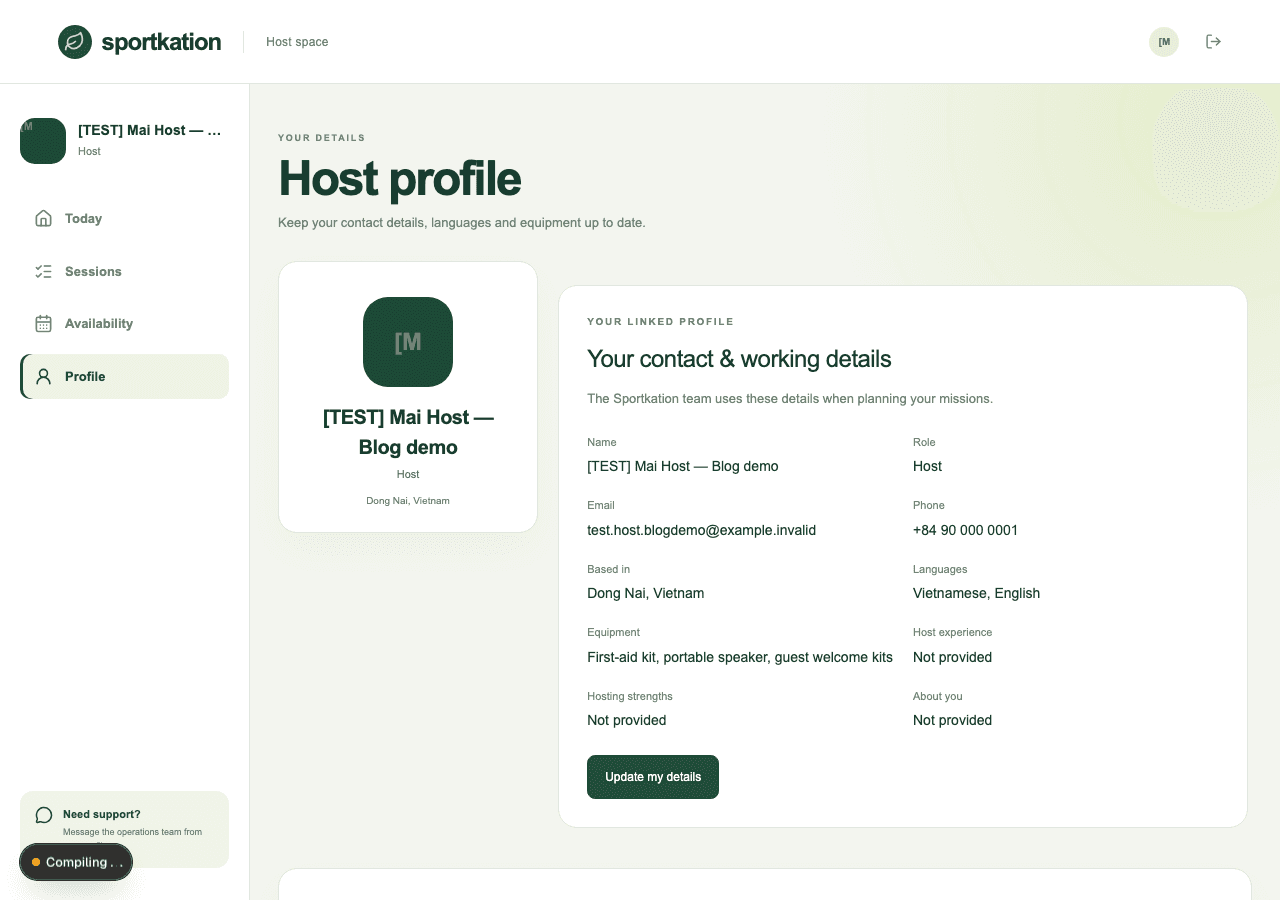Open the Today menu item
The height and width of the screenshot is (900, 1280).
click(x=124, y=219)
